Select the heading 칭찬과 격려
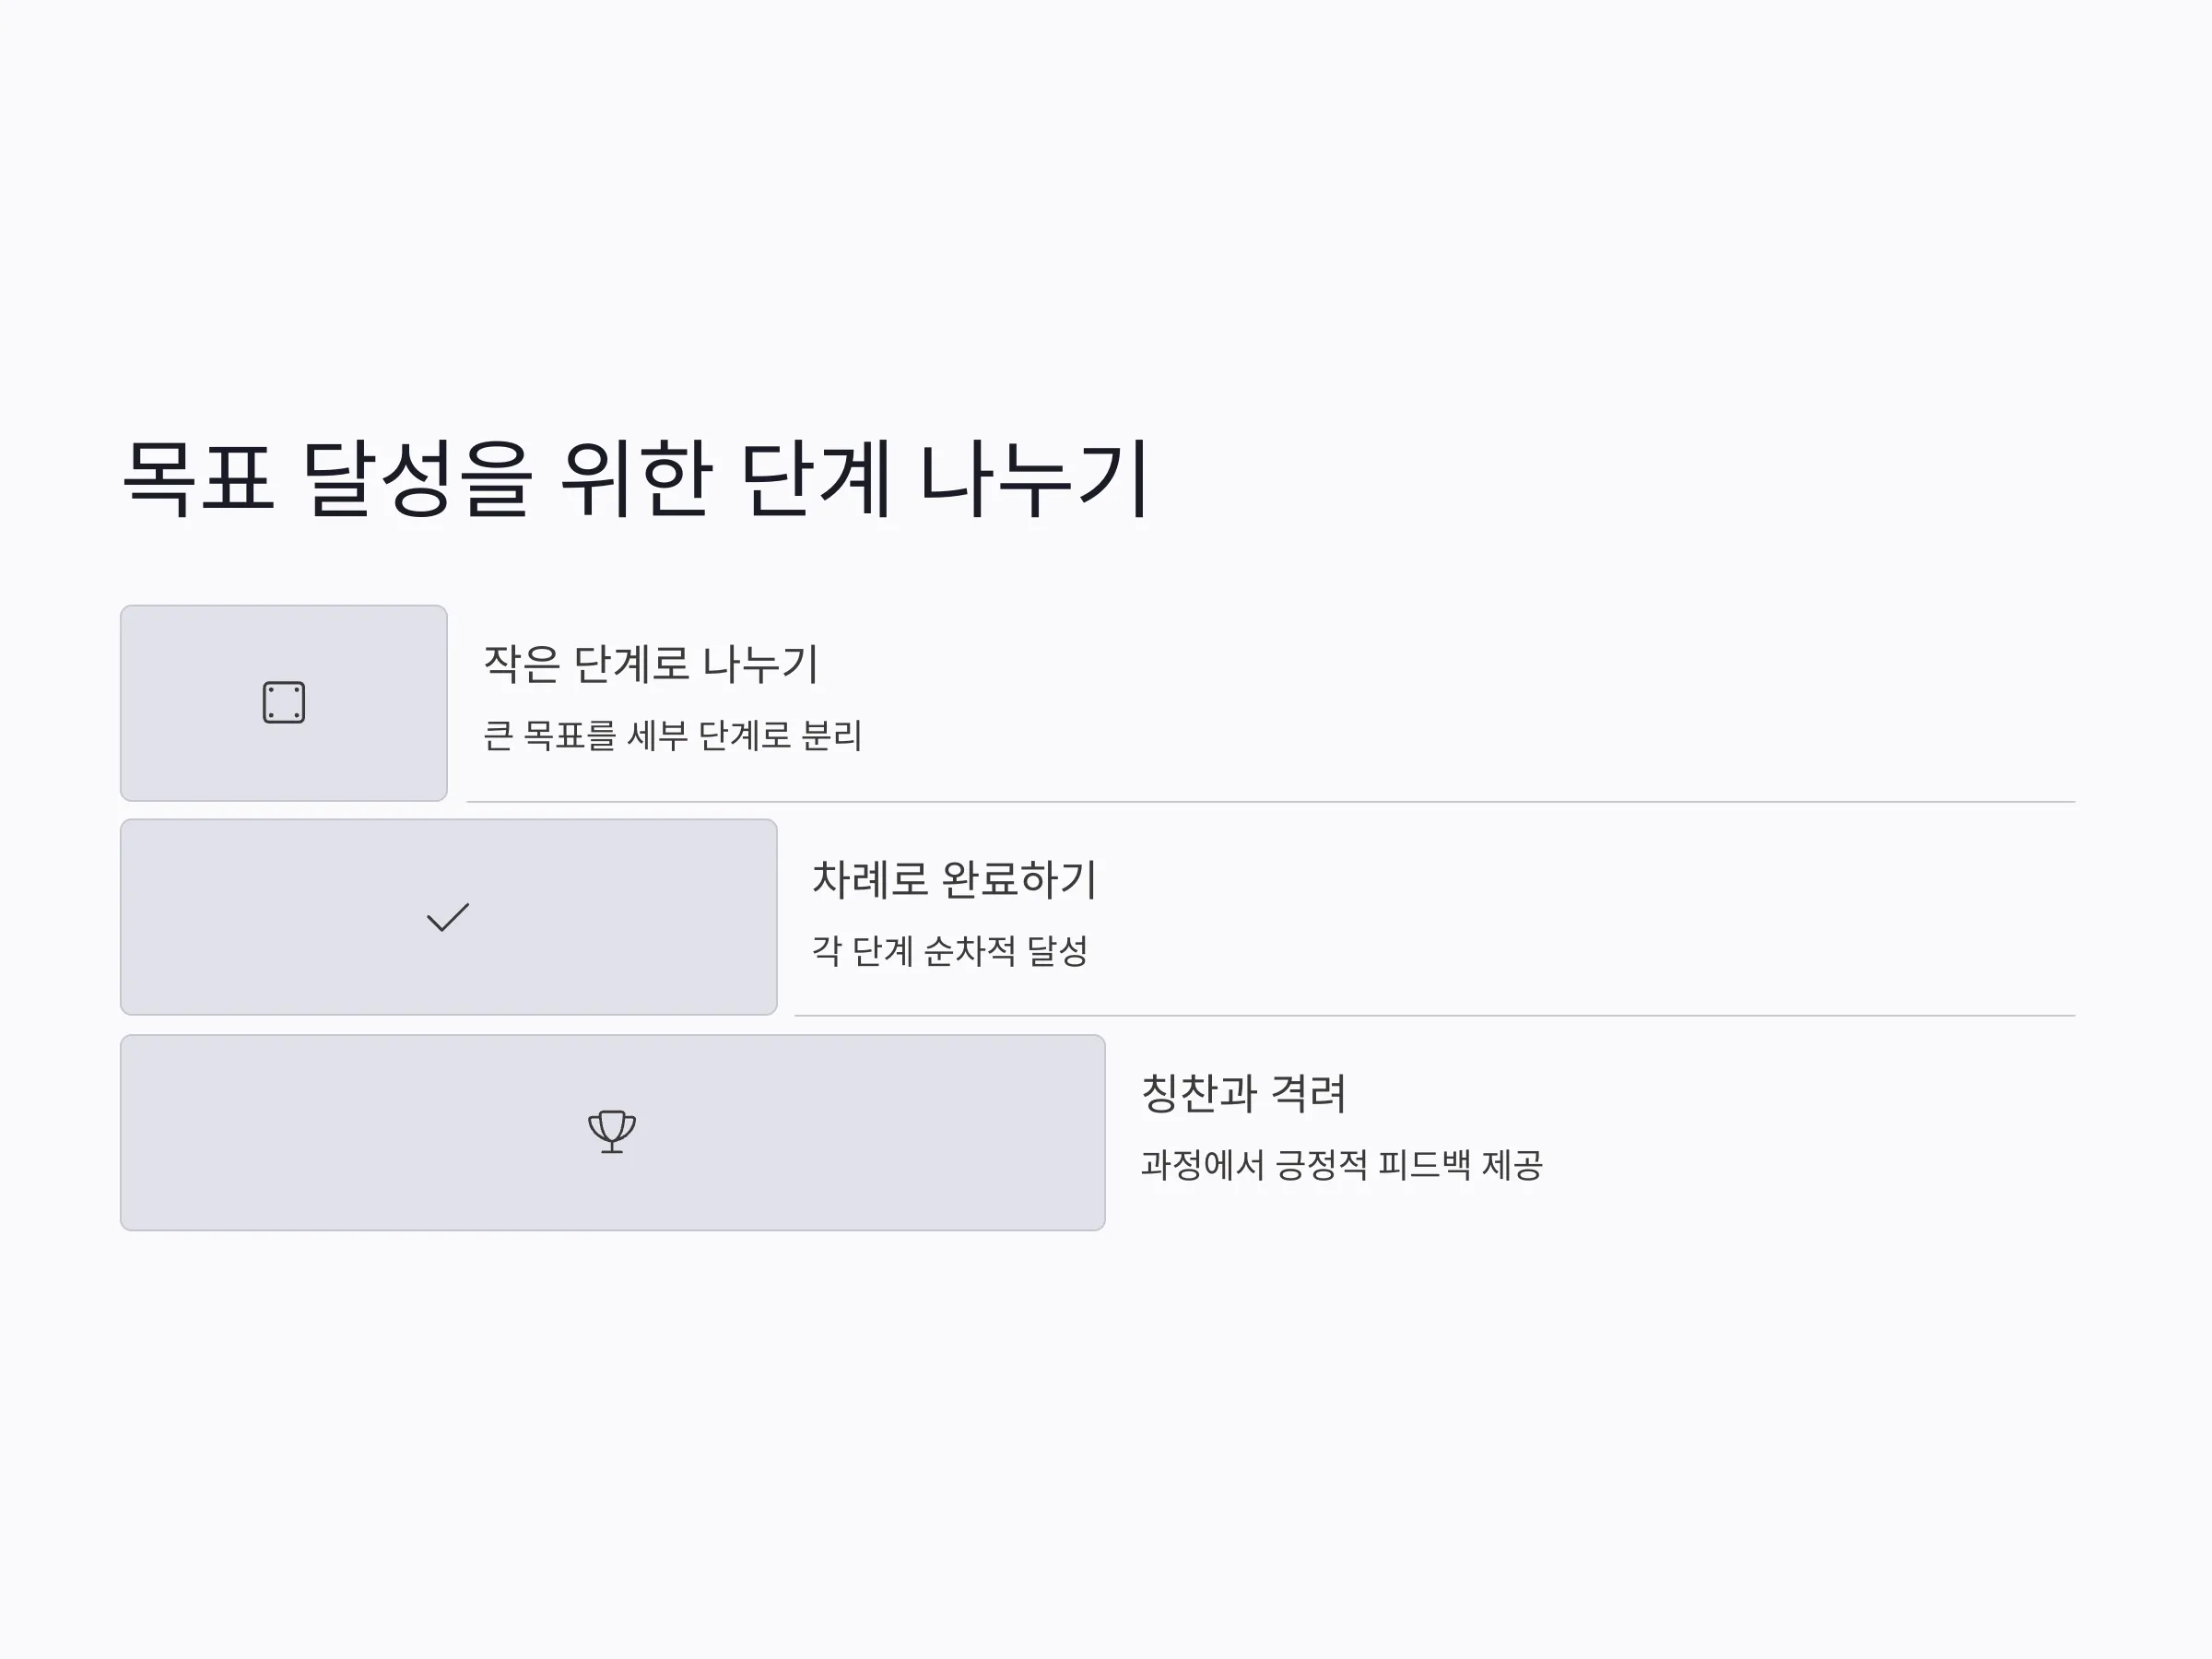The height and width of the screenshot is (1659, 2212). (1243, 1093)
